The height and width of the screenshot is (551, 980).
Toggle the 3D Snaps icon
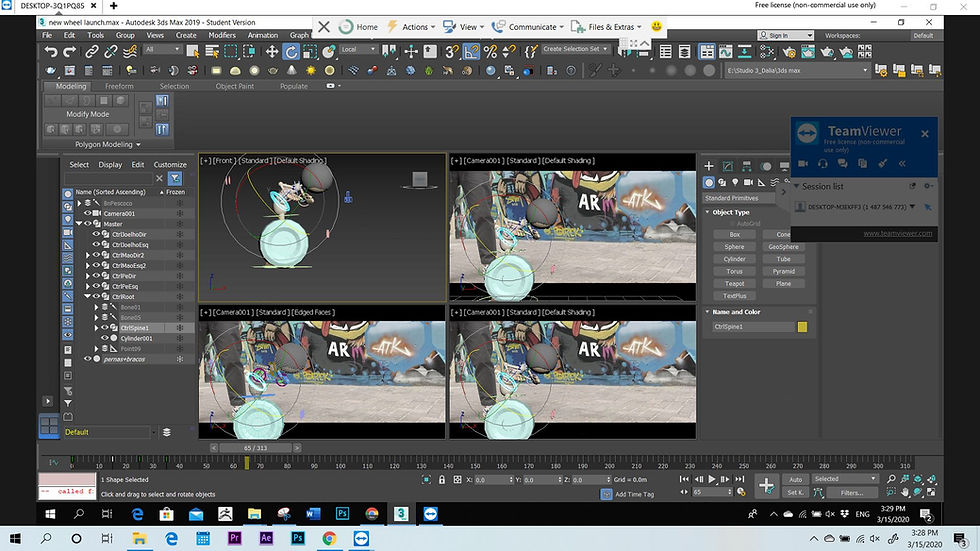click(452, 52)
